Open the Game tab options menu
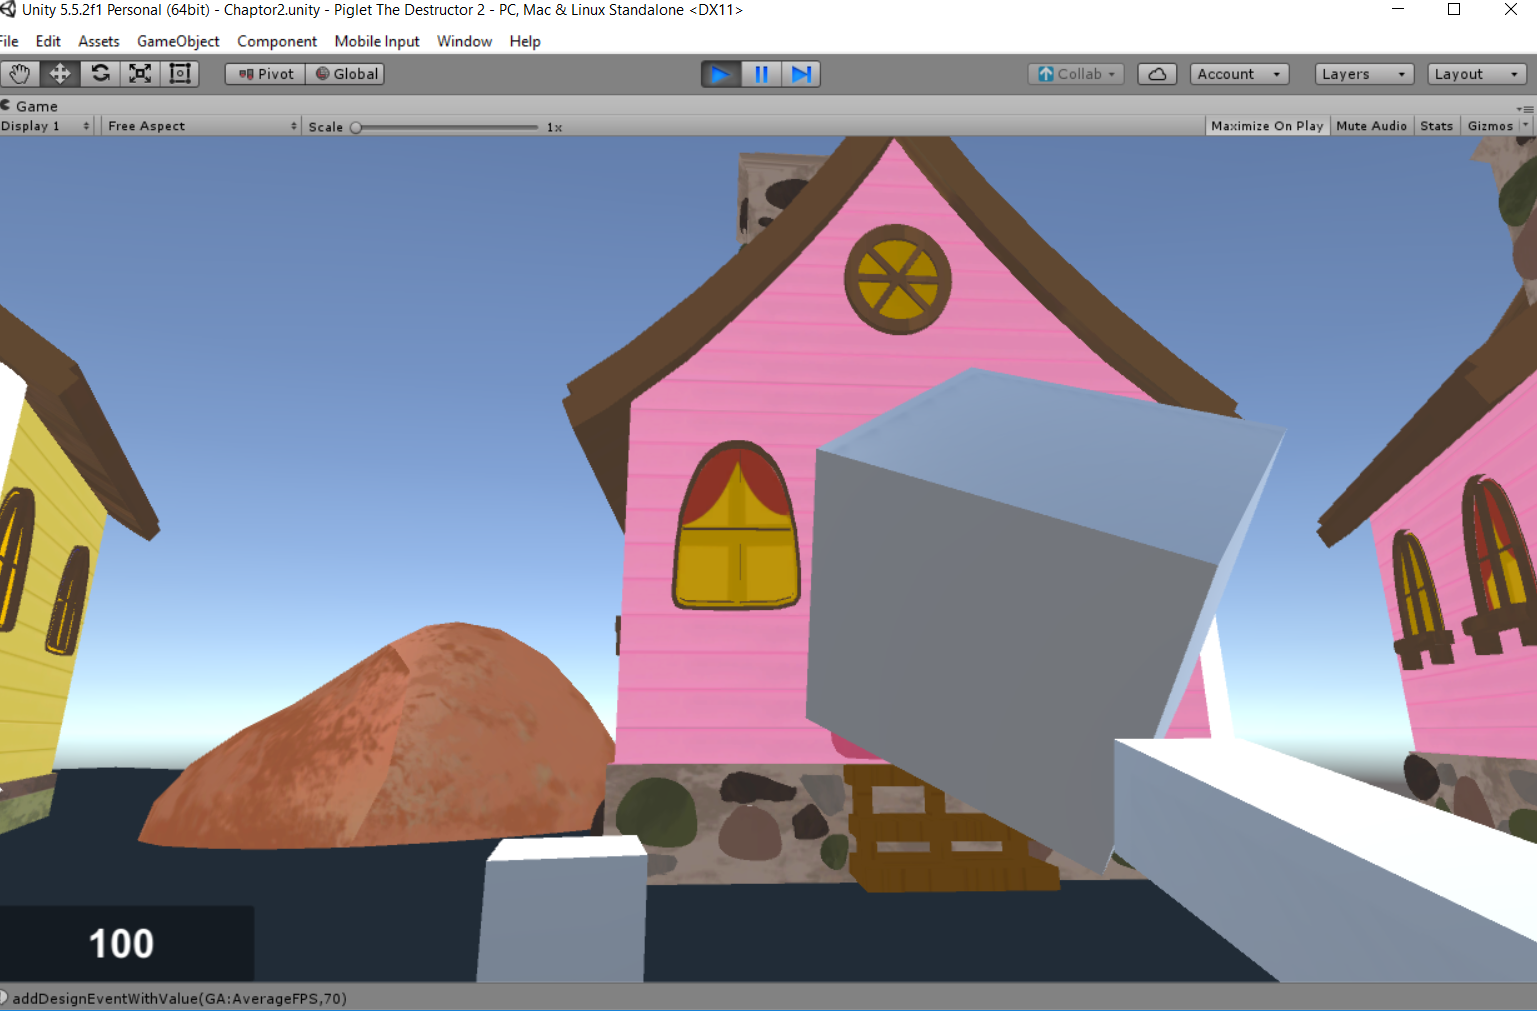This screenshot has height=1011, width=1537. tap(1525, 108)
